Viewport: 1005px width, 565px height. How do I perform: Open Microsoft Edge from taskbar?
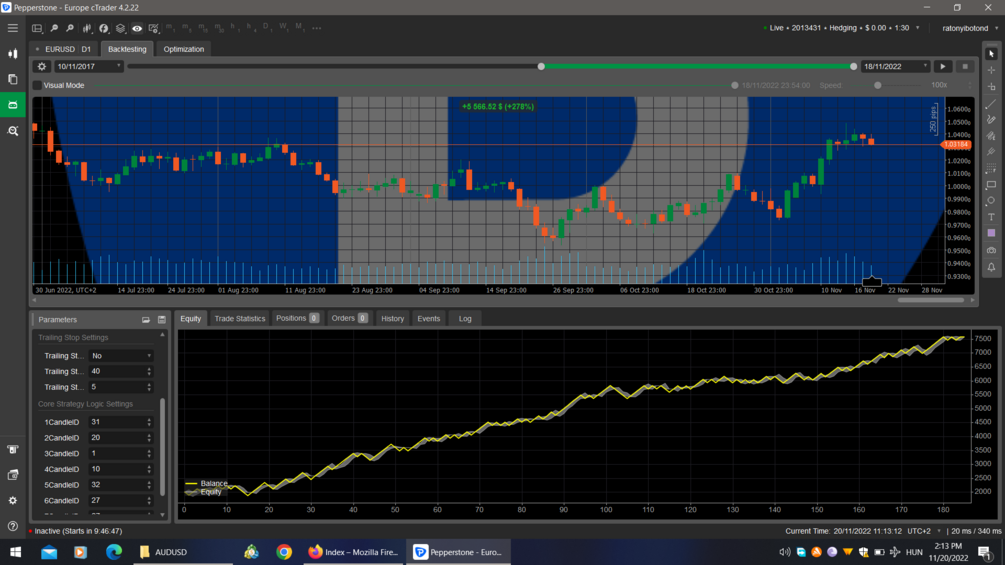coord(114,552)
